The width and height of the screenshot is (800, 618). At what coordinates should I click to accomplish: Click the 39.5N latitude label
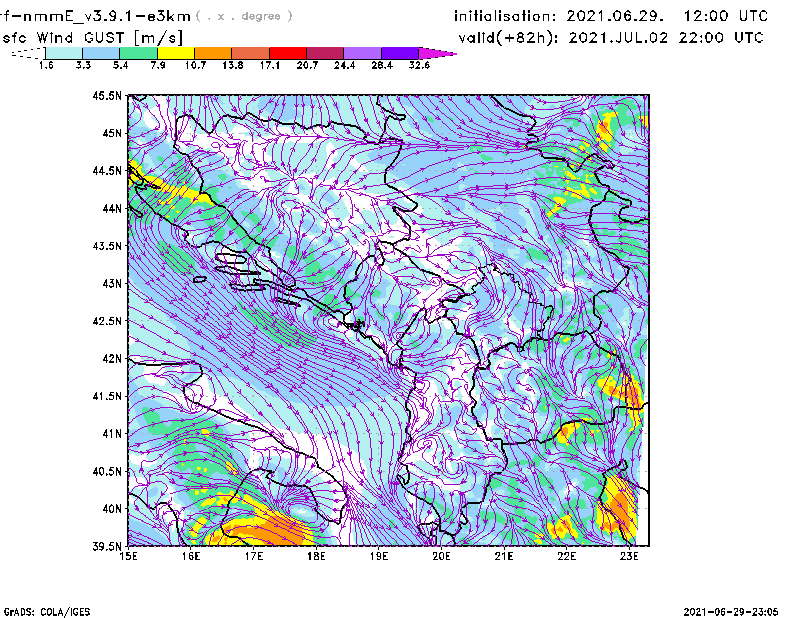[107, 546]
